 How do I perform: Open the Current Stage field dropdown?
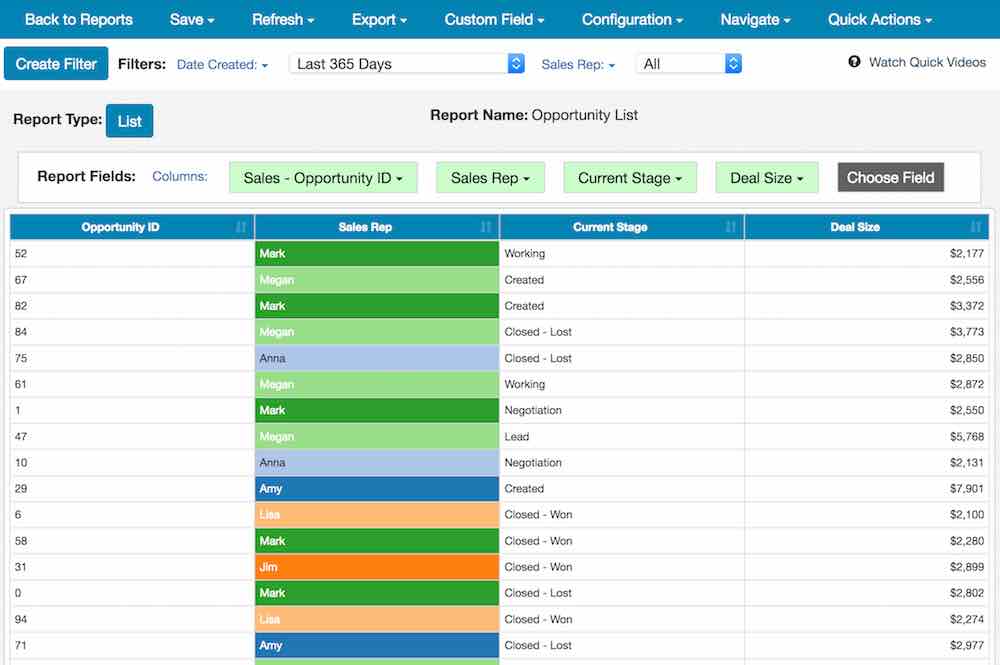click(x=630, y=177)
